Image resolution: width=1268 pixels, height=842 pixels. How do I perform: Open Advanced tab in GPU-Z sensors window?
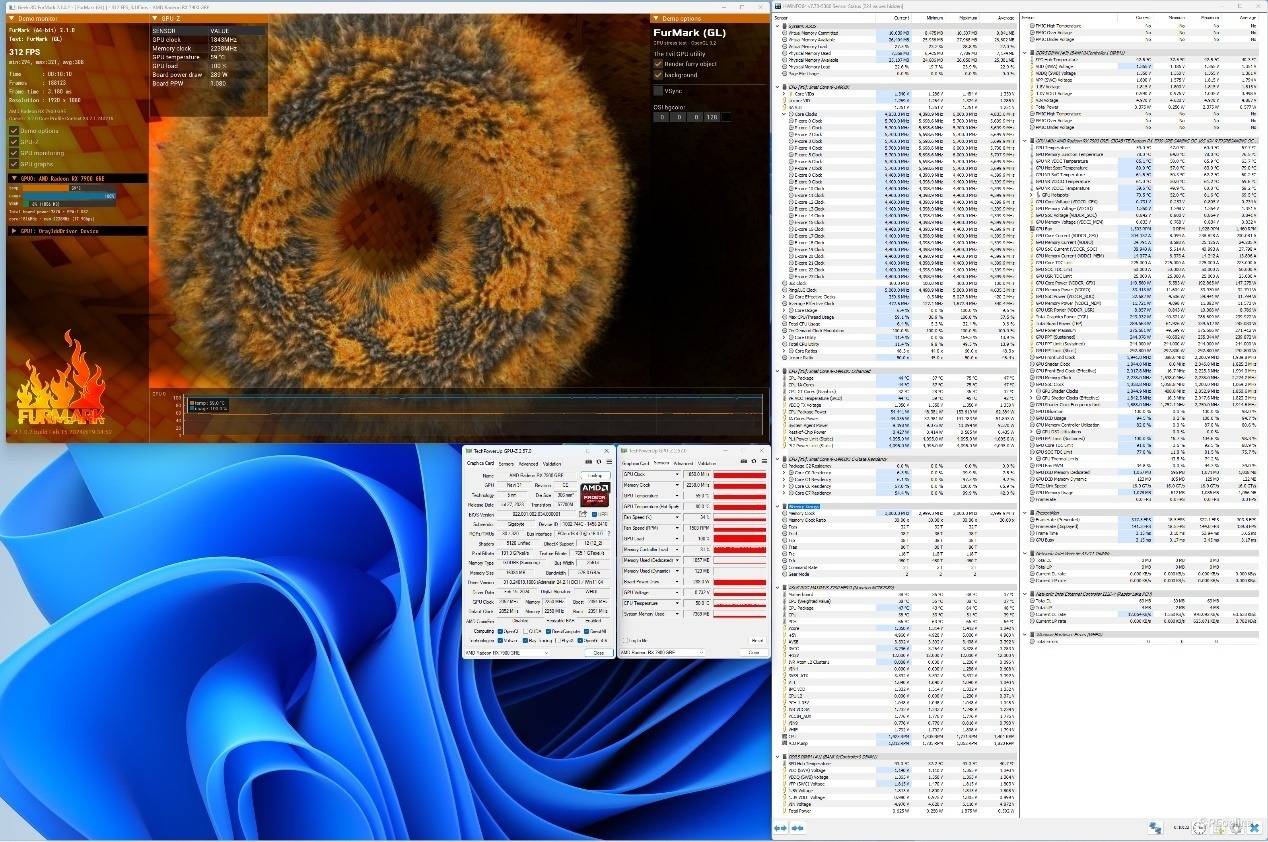pyautogui.click(x=684, y=463)
